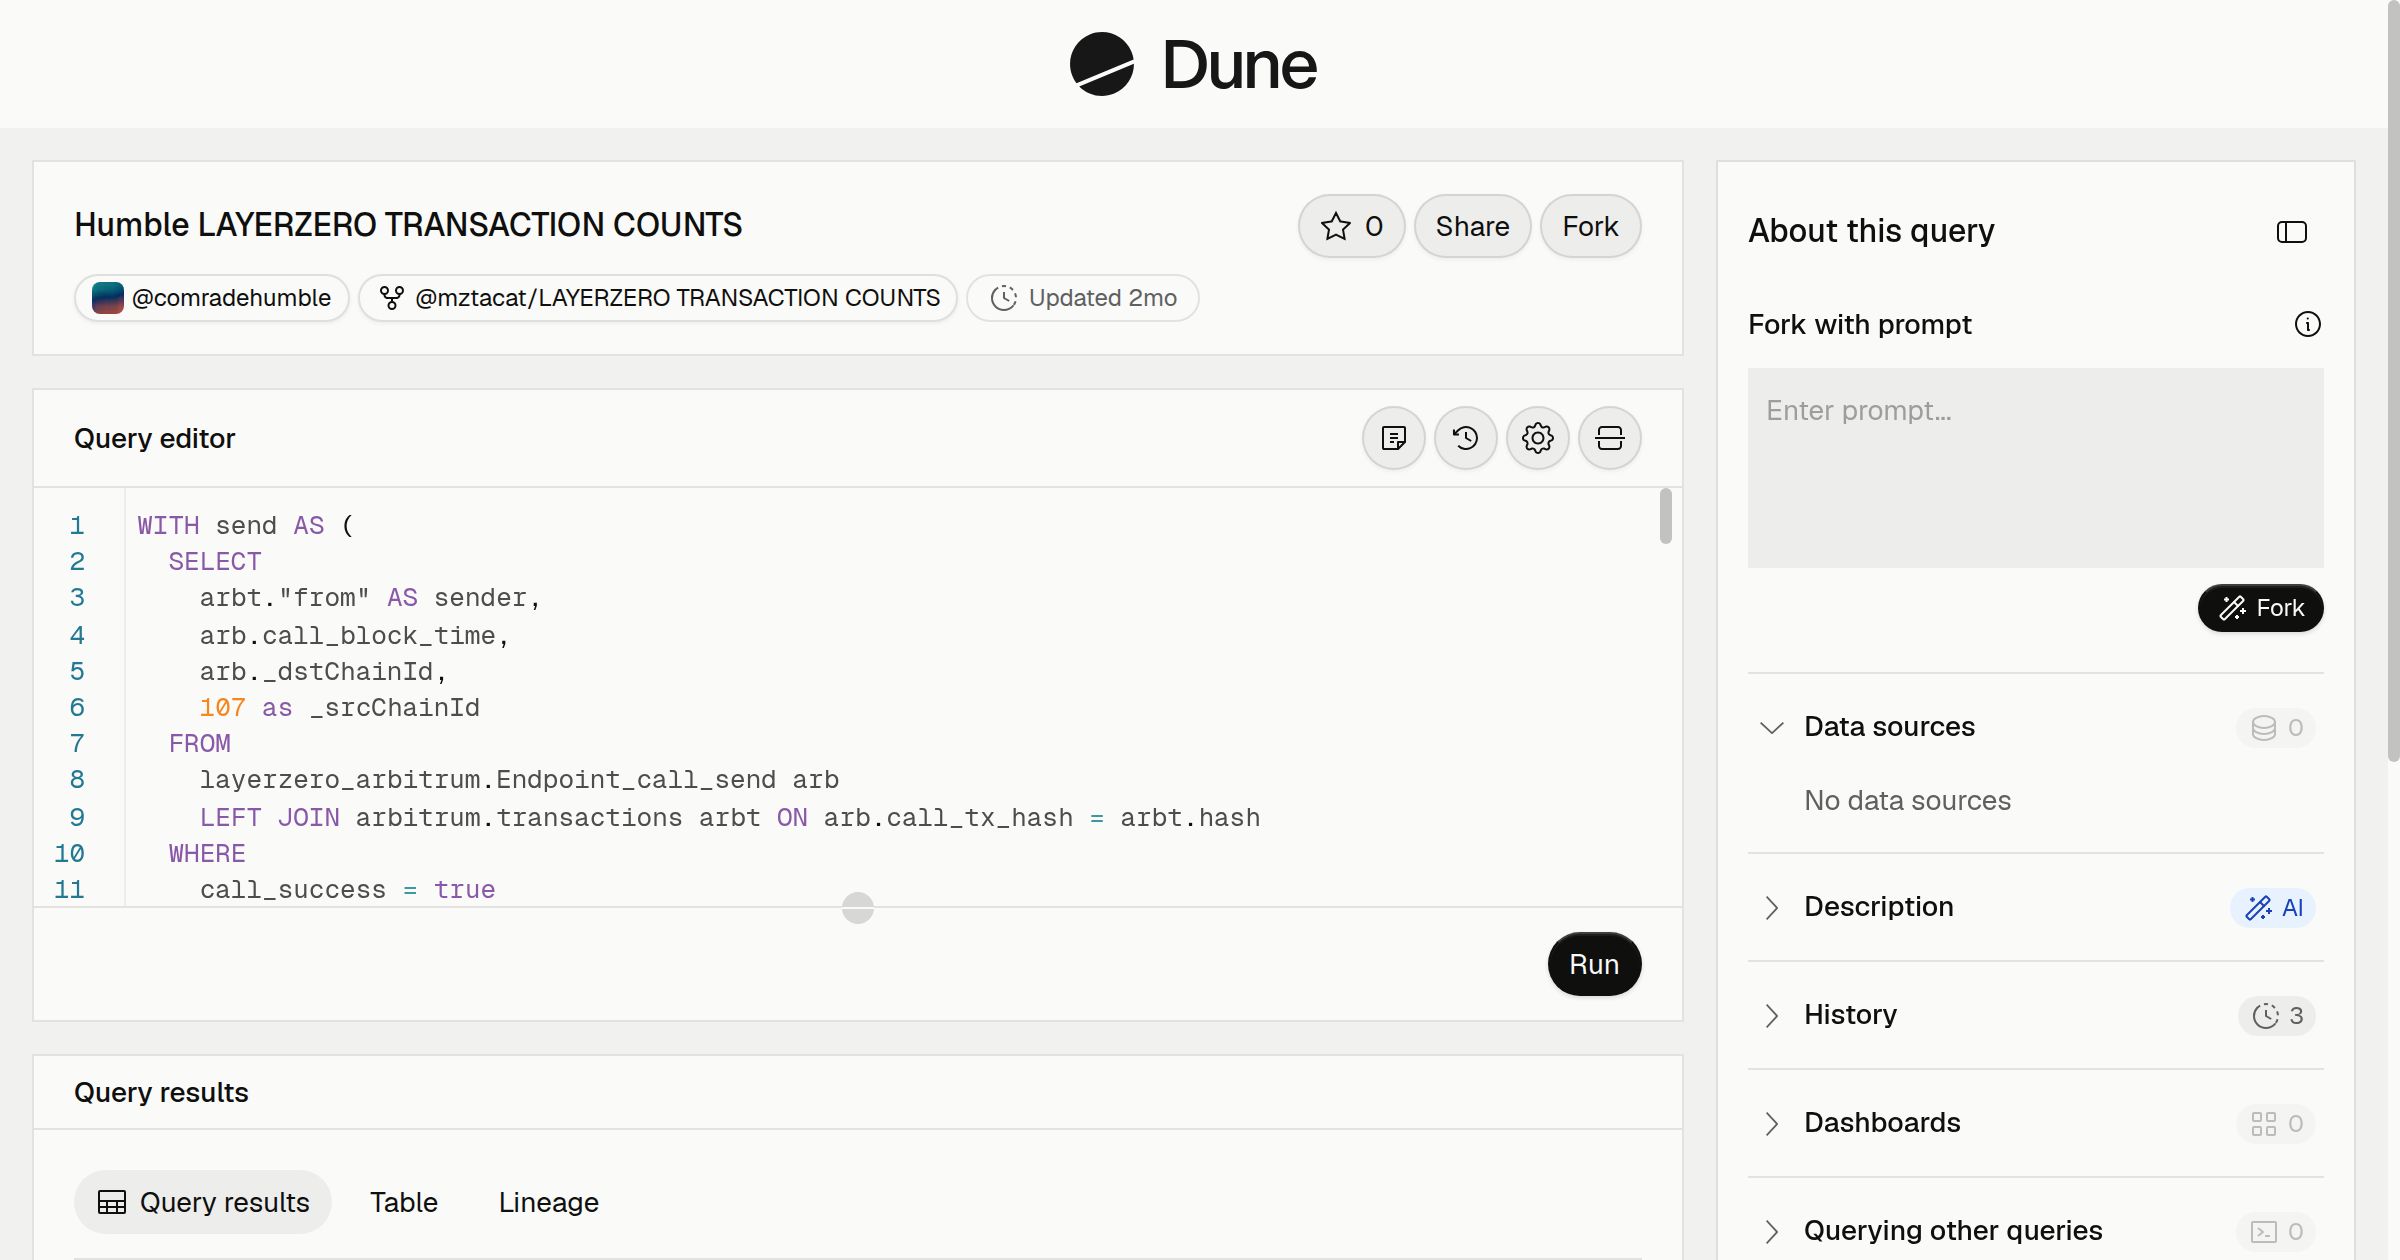Switch to the Table tab
The image size is (2400, 1260).
404,1202
